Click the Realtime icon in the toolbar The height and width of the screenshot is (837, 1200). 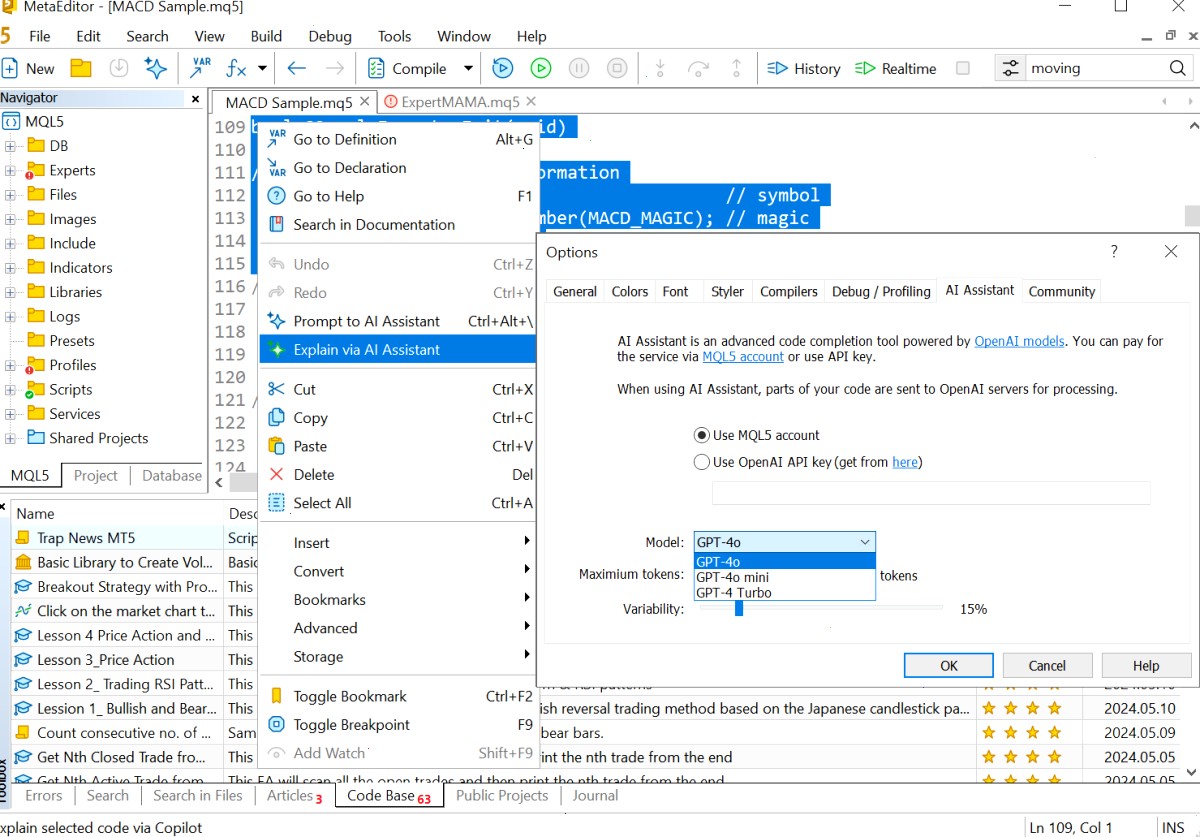coord(865,68)
